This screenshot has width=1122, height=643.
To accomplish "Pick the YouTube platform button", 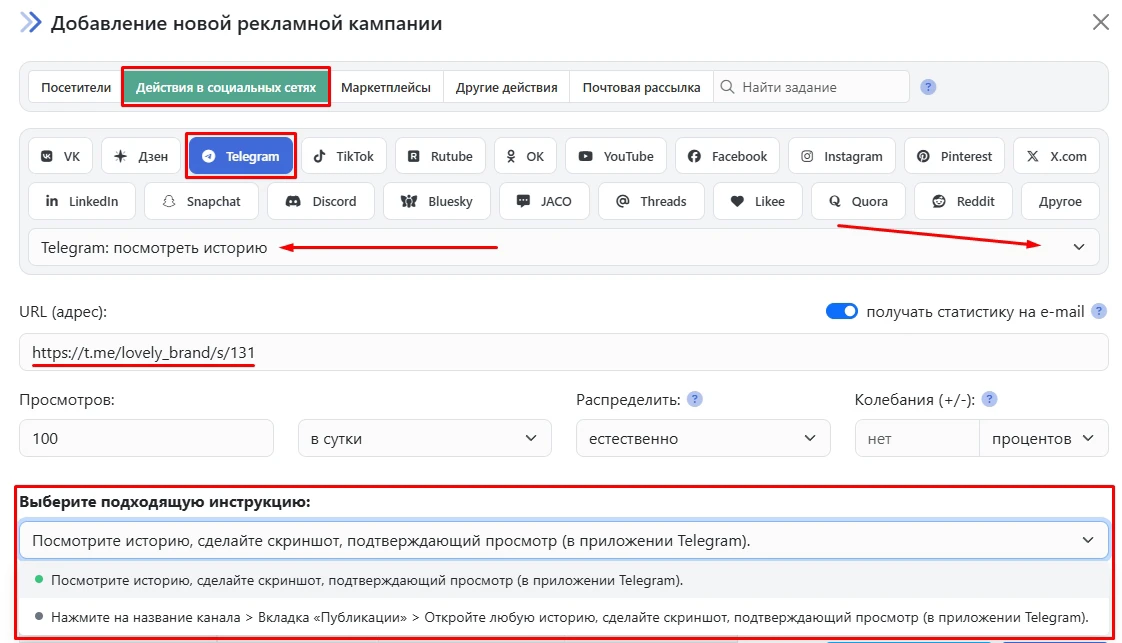I will coord(615,156).
